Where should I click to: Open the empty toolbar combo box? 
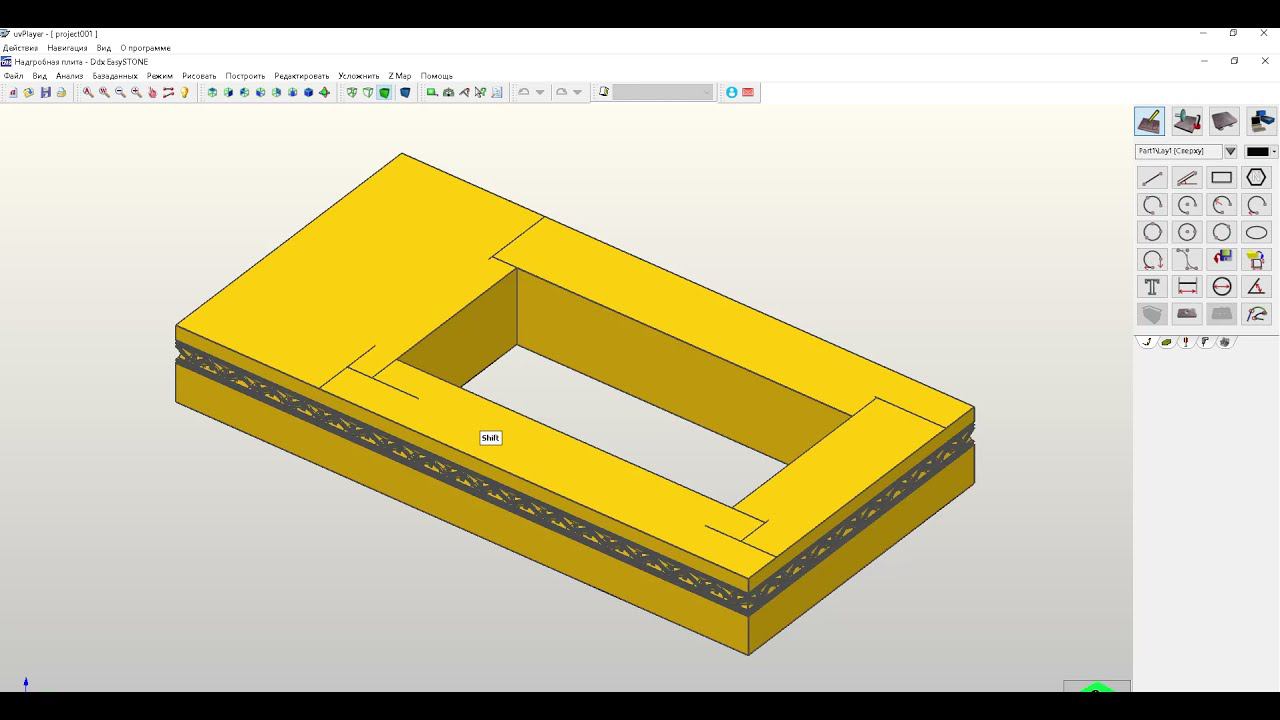pos(663,92)
